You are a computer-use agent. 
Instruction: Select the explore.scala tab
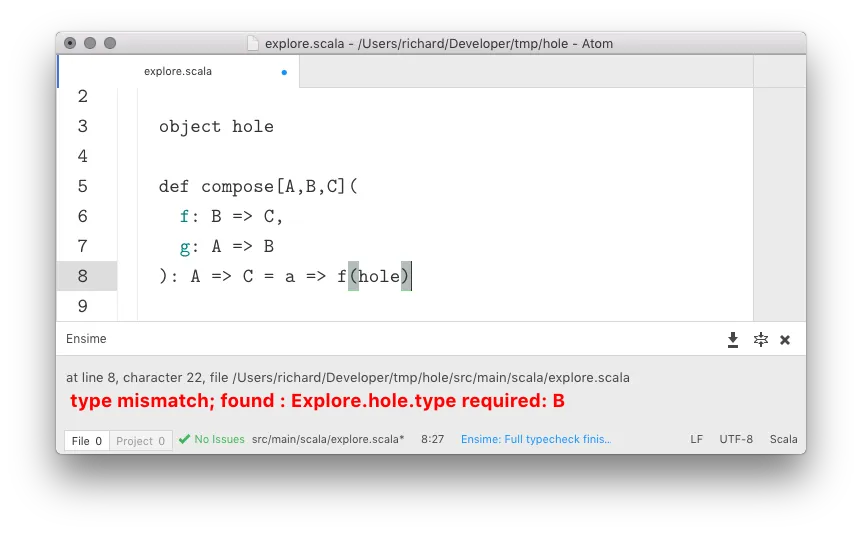(x=178, y=71)
